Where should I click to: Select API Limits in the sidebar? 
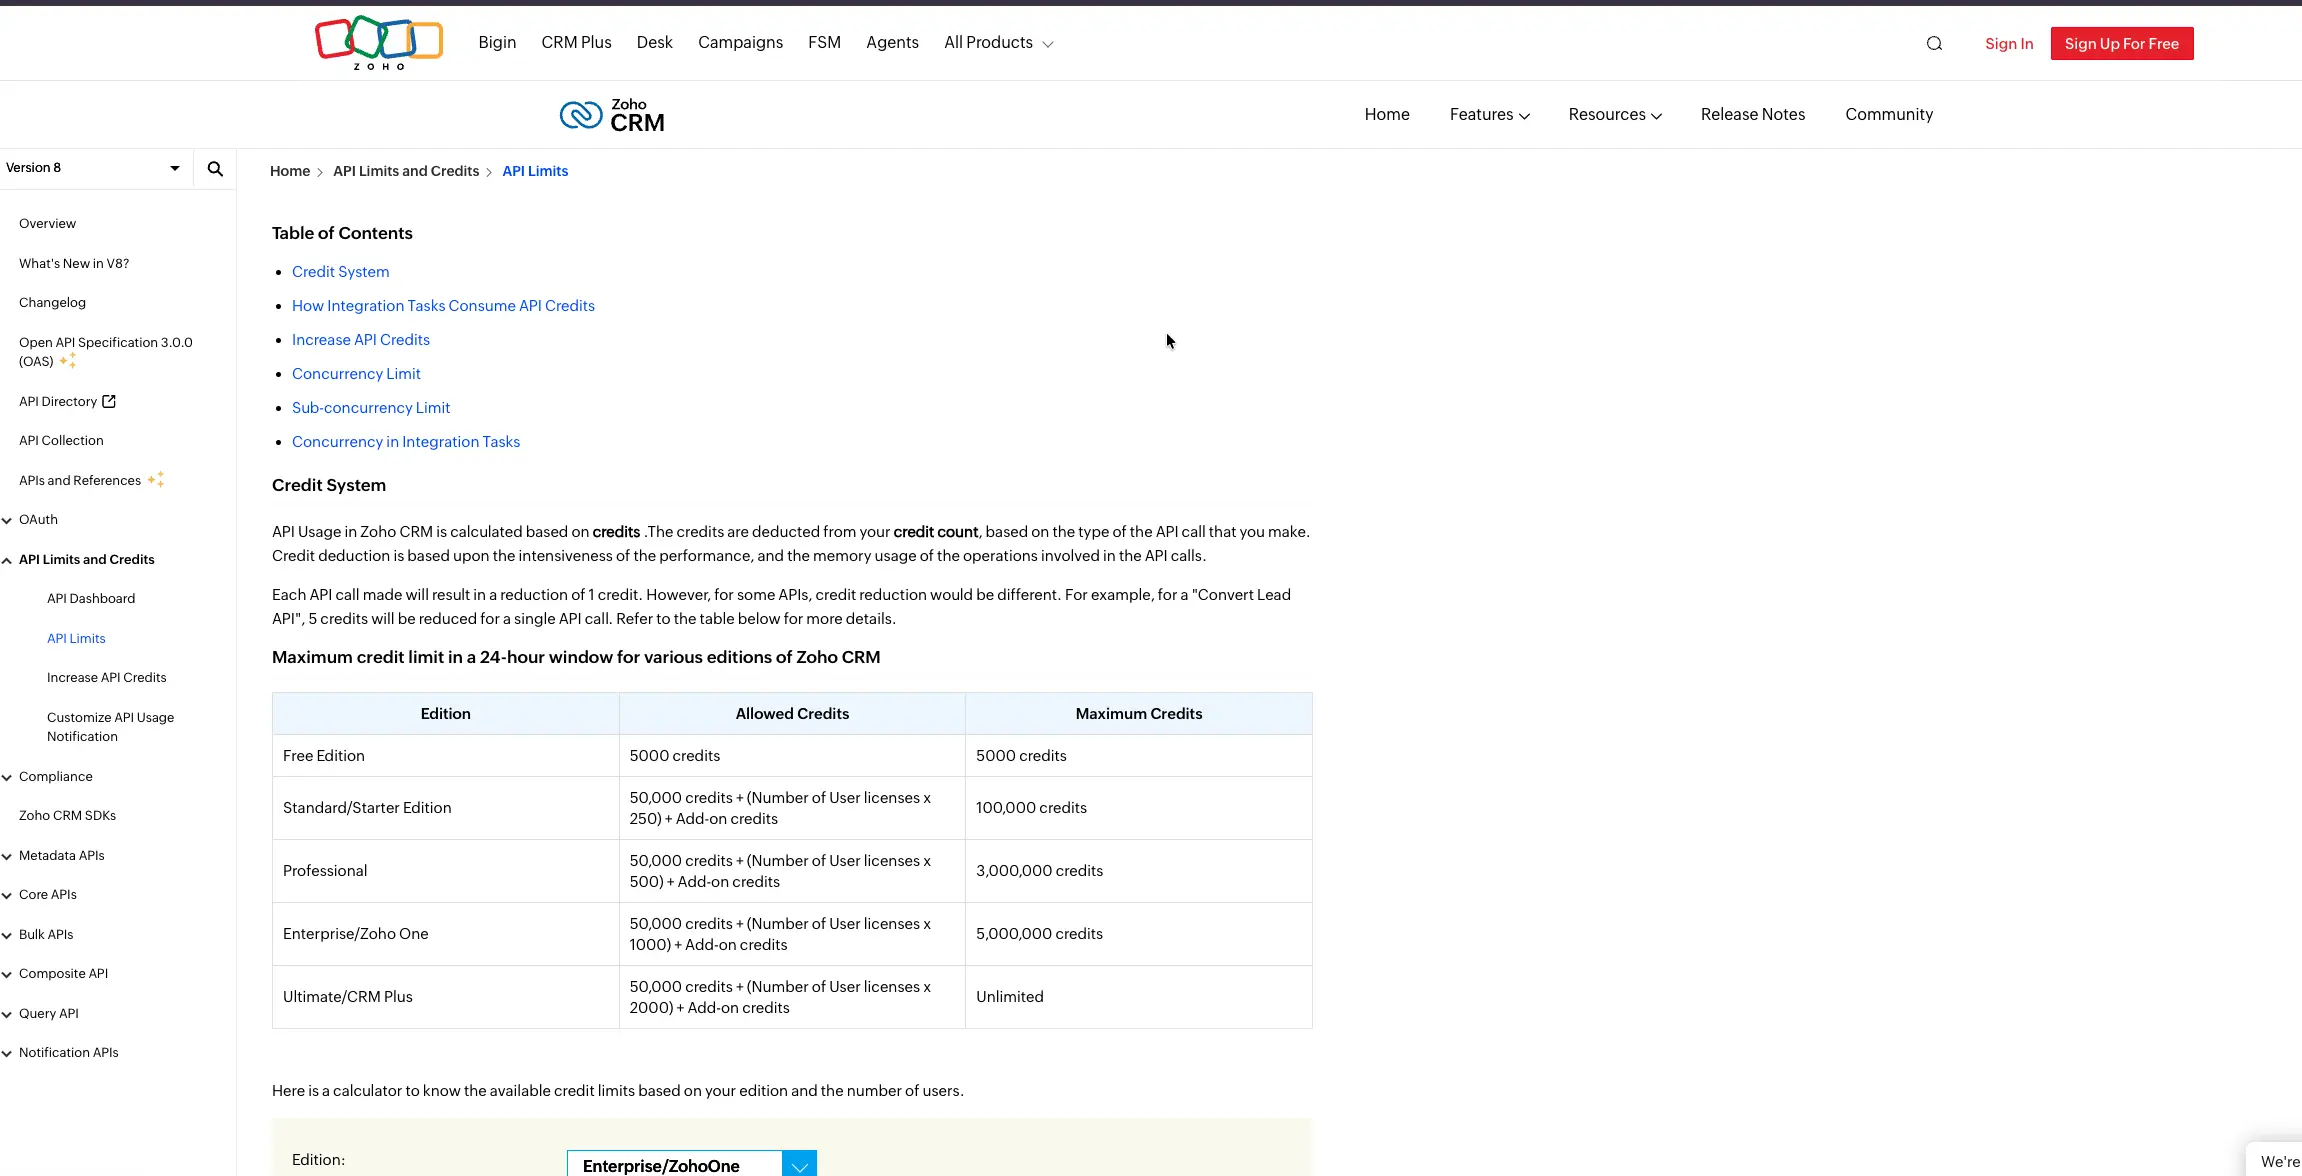click(76, 639)
